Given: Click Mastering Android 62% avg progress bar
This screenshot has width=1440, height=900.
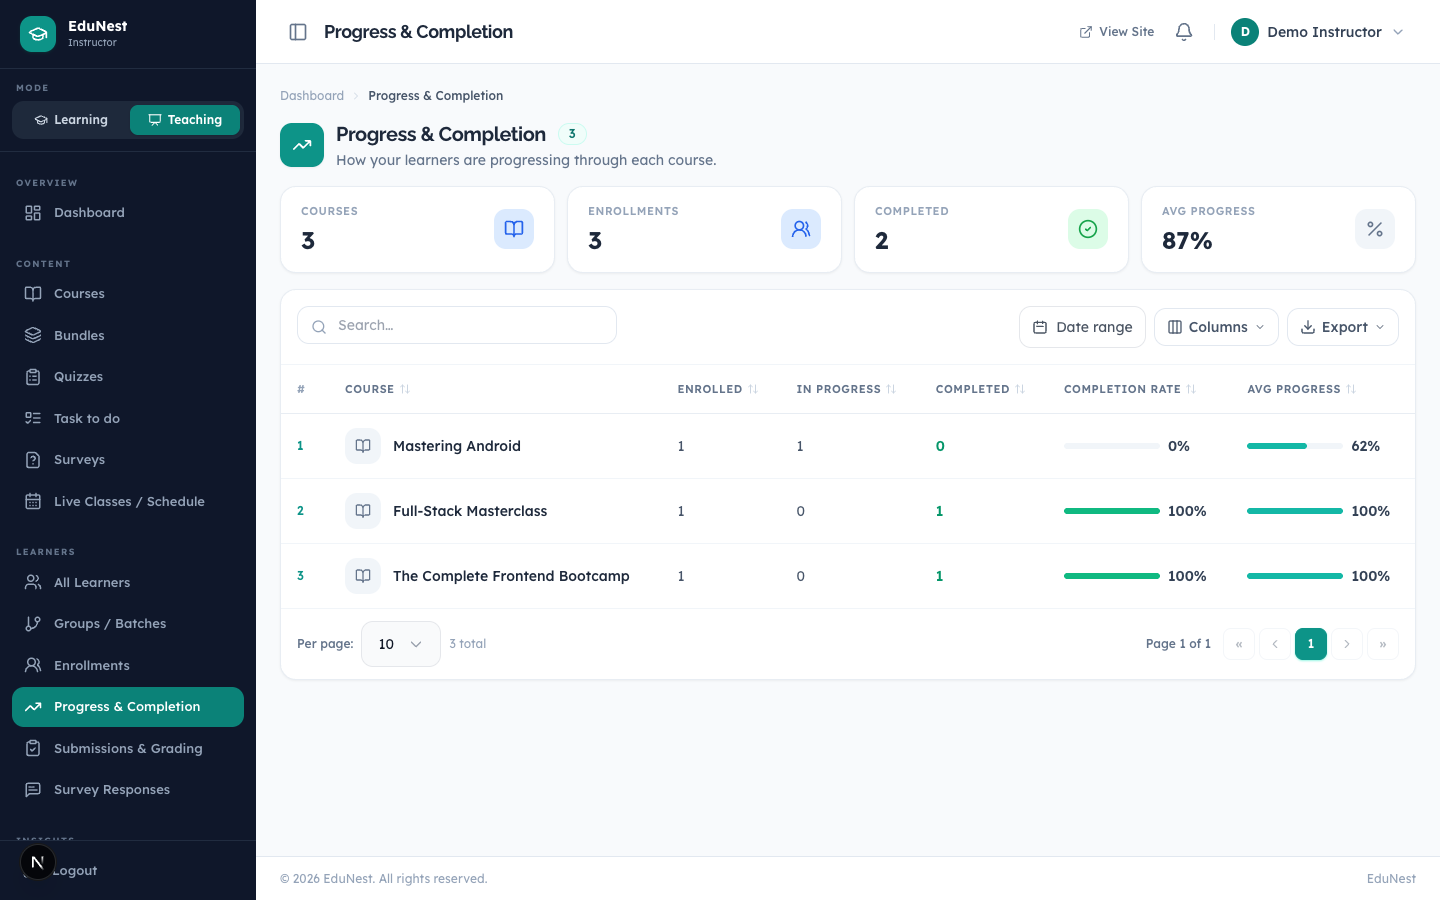Looking at the screenshot, I should coord(1295,446).
